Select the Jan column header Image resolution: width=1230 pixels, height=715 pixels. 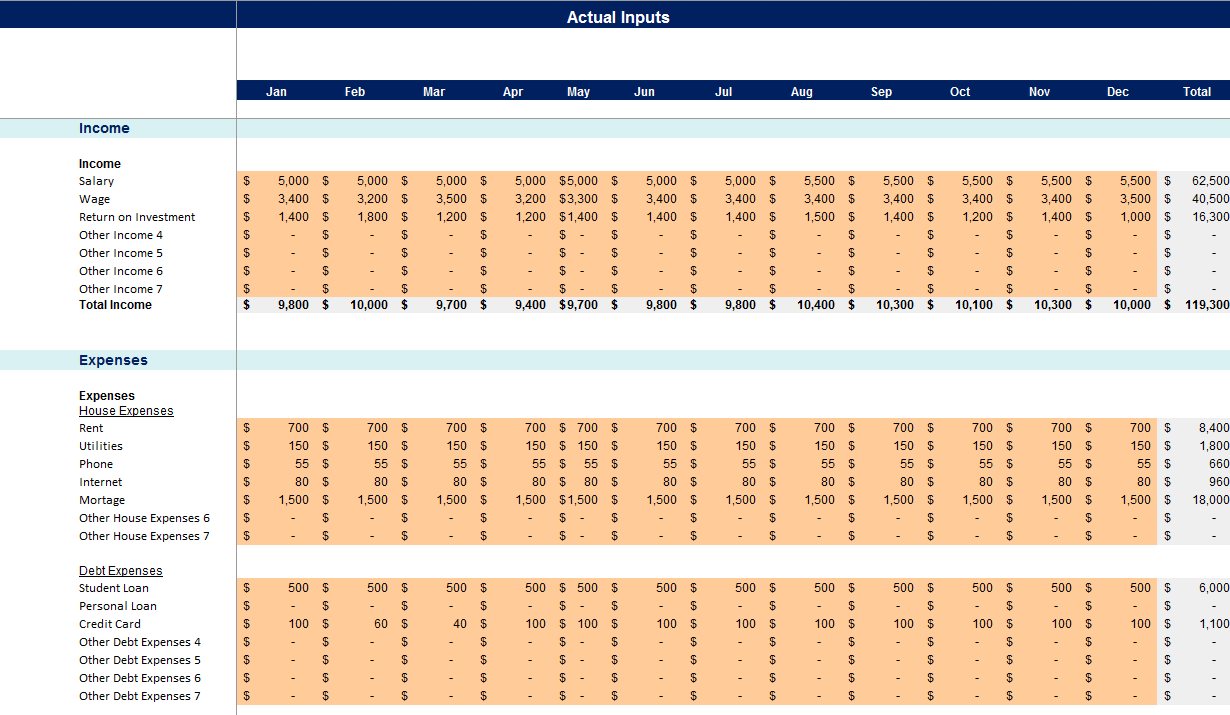(x=276, y=91)
